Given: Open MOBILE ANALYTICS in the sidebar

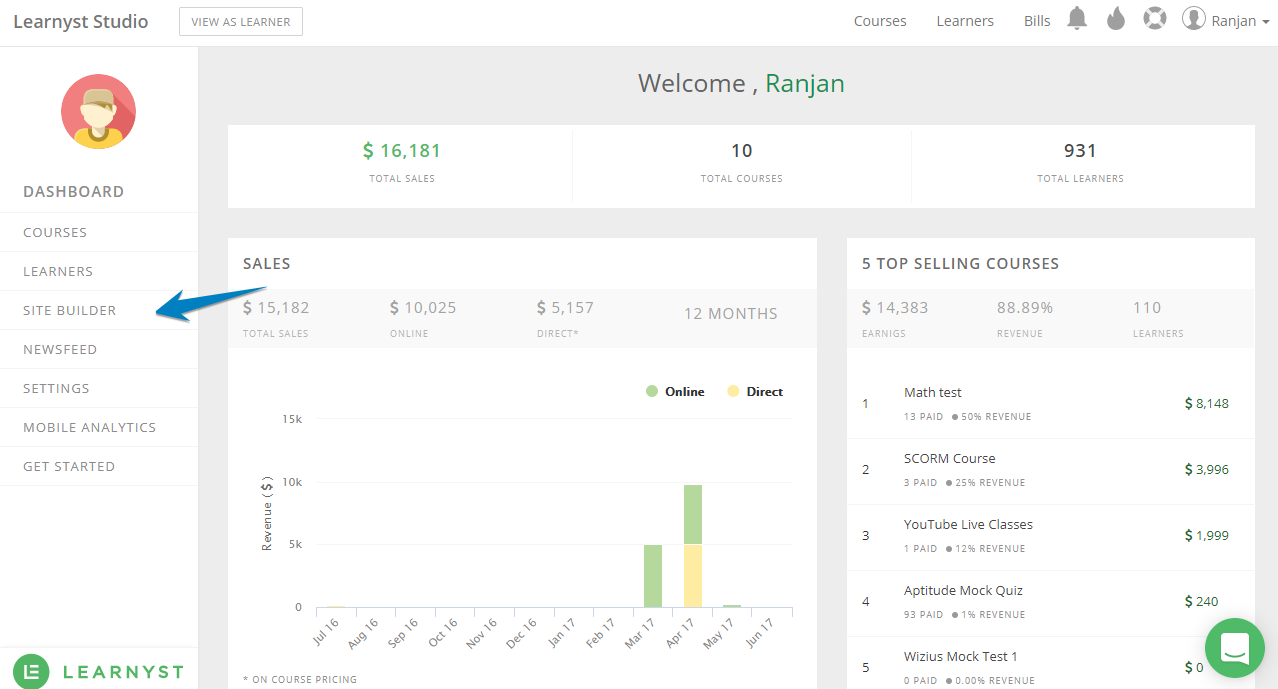Looking at the screenshot, I should click(90, 427).
